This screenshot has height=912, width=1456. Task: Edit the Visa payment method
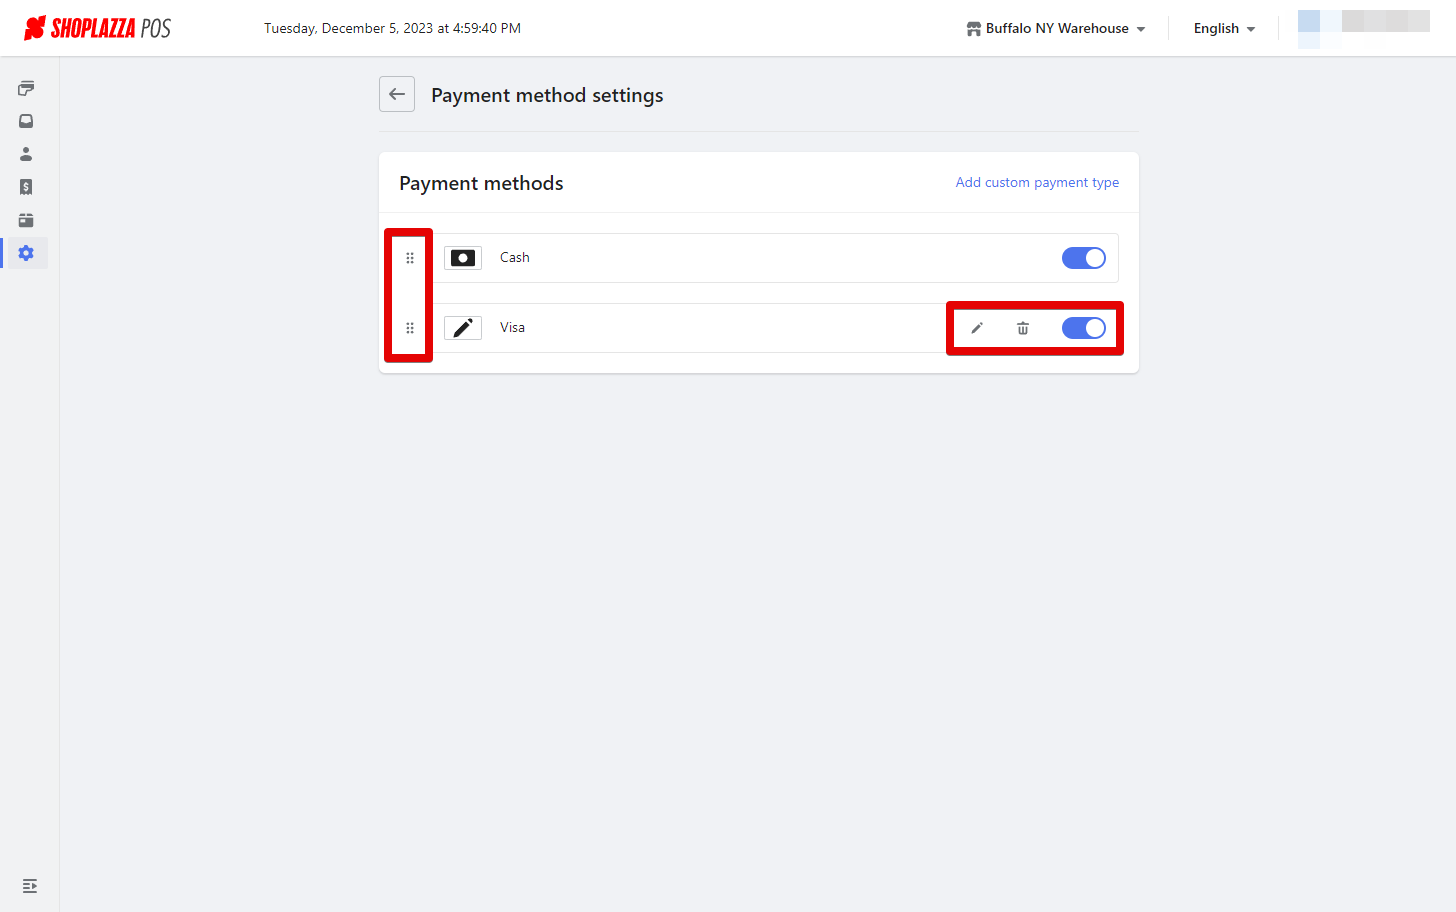point(977,328)
